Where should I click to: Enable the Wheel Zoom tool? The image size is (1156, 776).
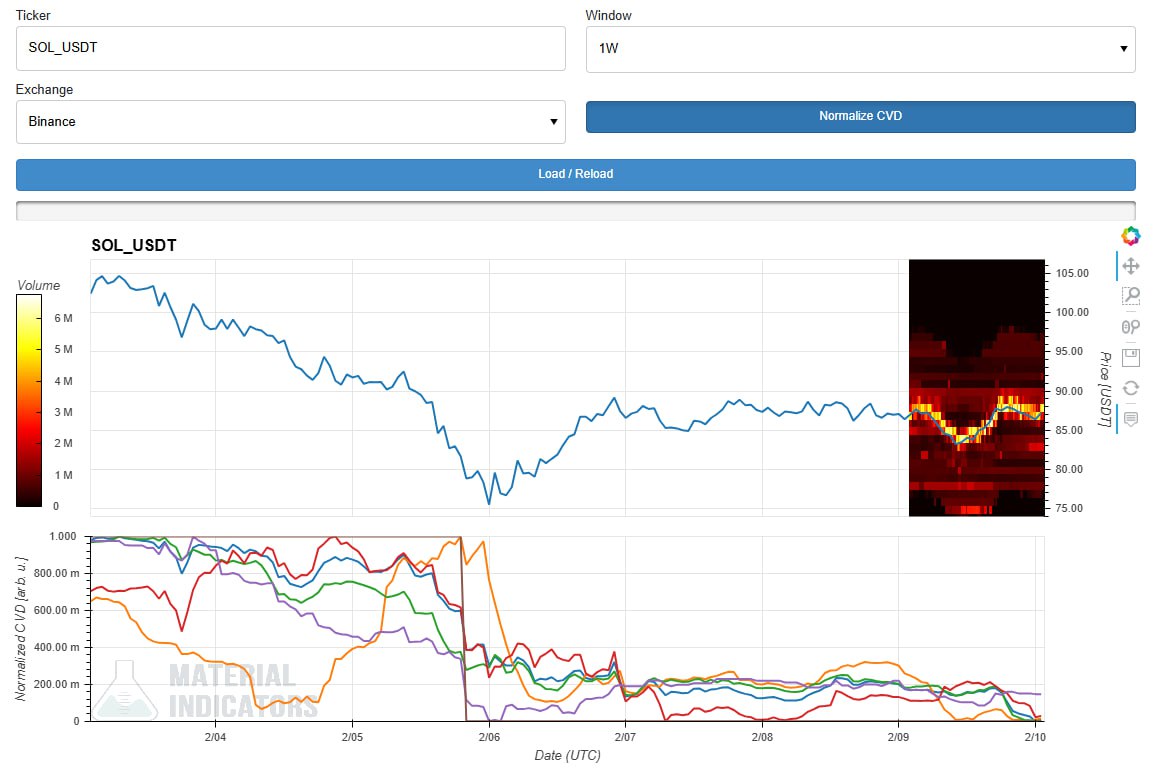tap(1130, 327)
